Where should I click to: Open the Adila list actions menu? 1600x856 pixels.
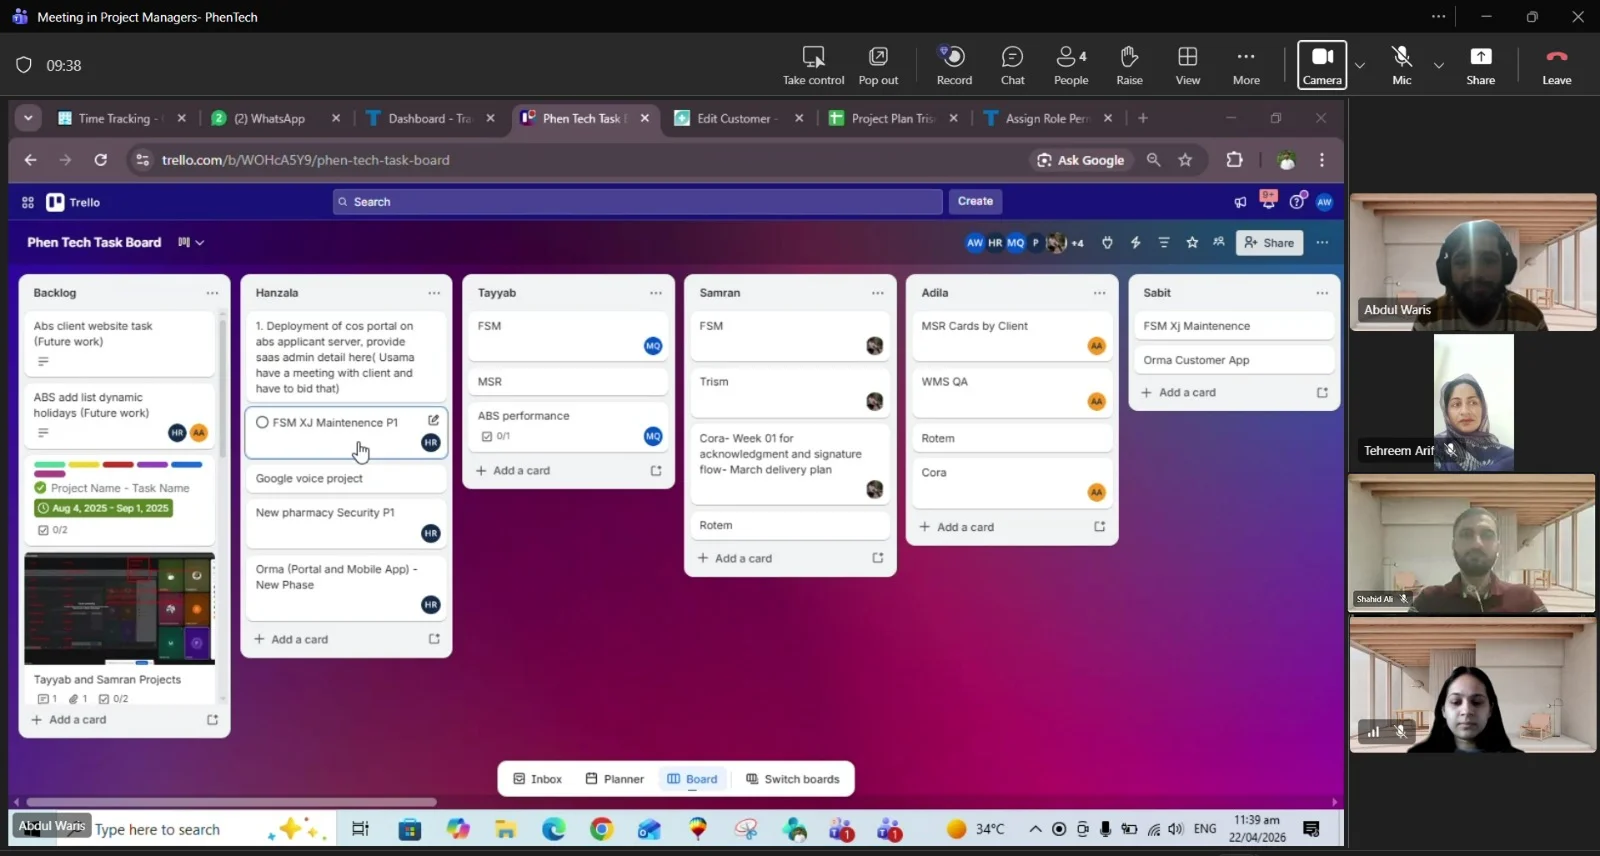pyautogui.click(x=1100, y=293)
